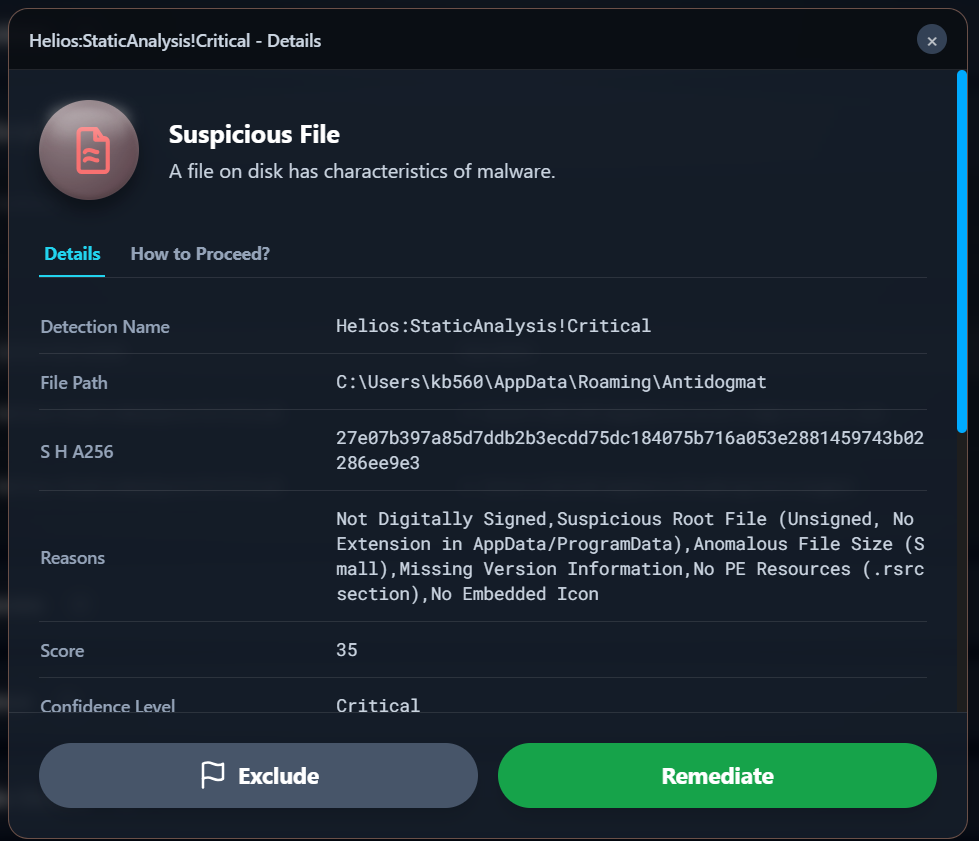Click the Antidogmat file path value
The height and width of the screenshot is (841, 979).
tap(551, 382)
